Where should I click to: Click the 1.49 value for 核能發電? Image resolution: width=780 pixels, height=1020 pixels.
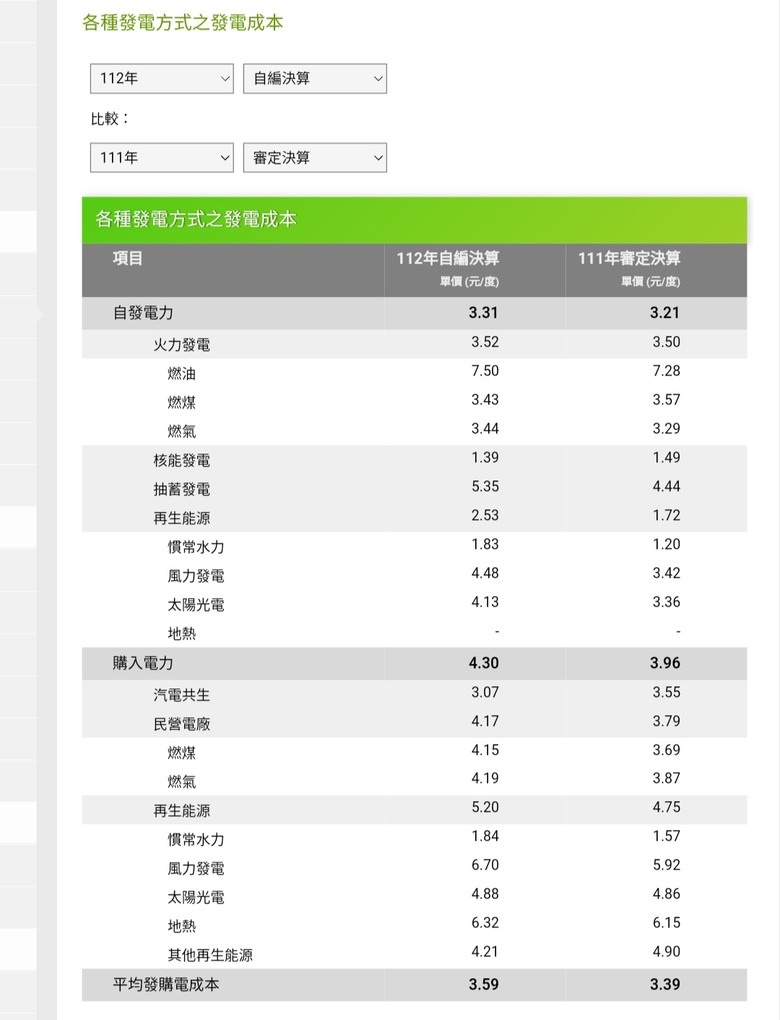(x=667, y=457)
